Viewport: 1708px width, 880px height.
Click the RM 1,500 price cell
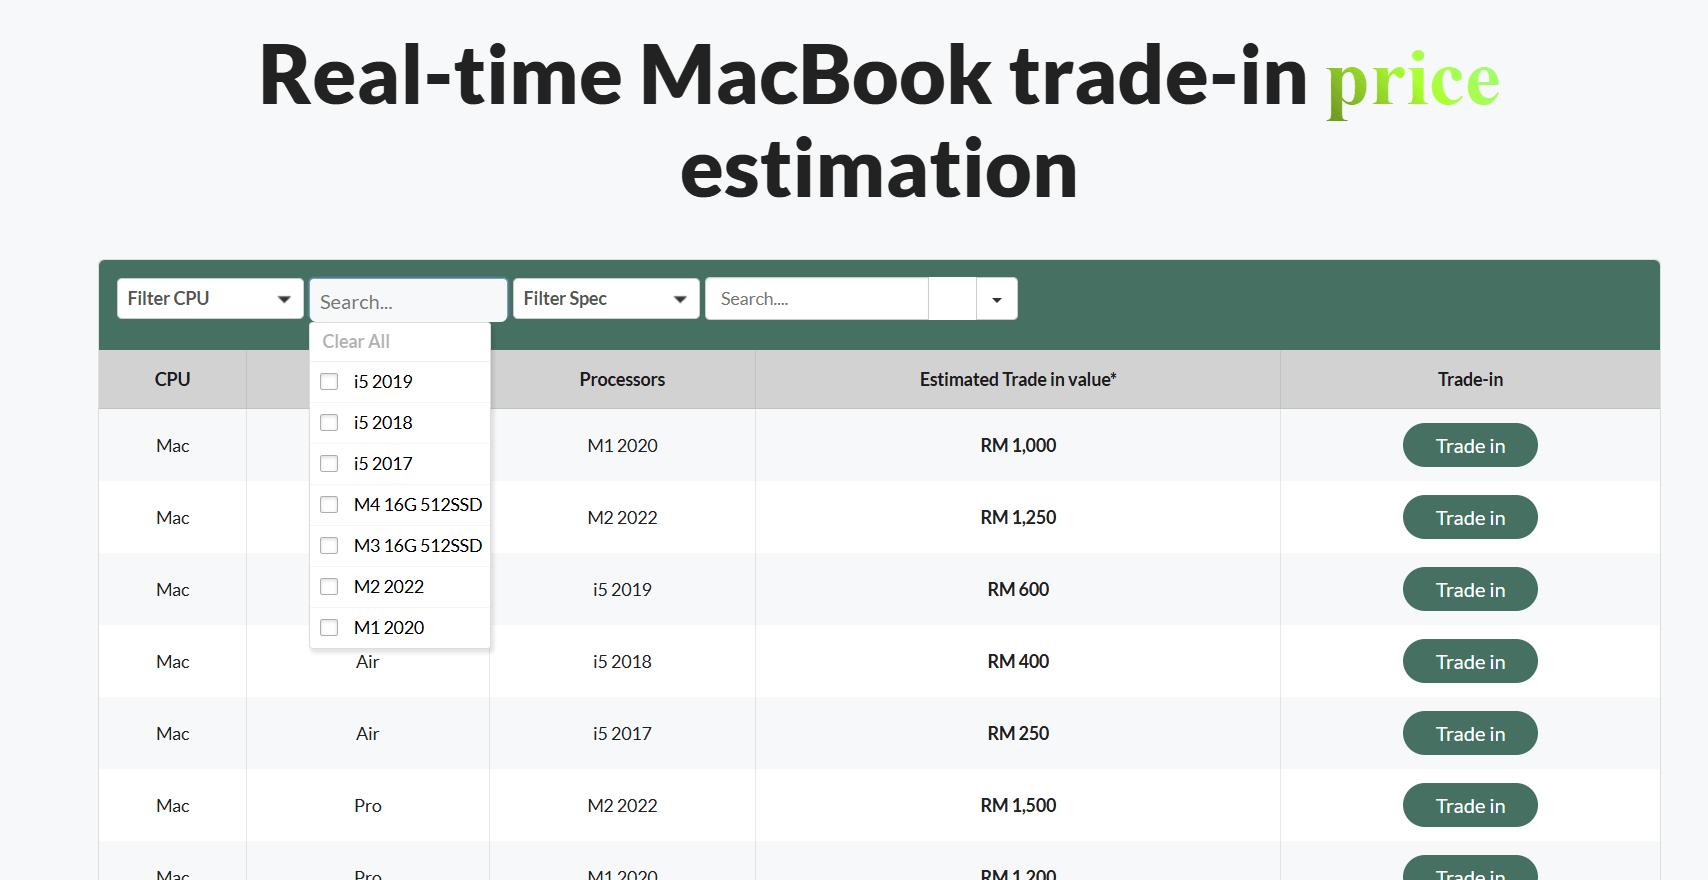(x=1018, y=806)
